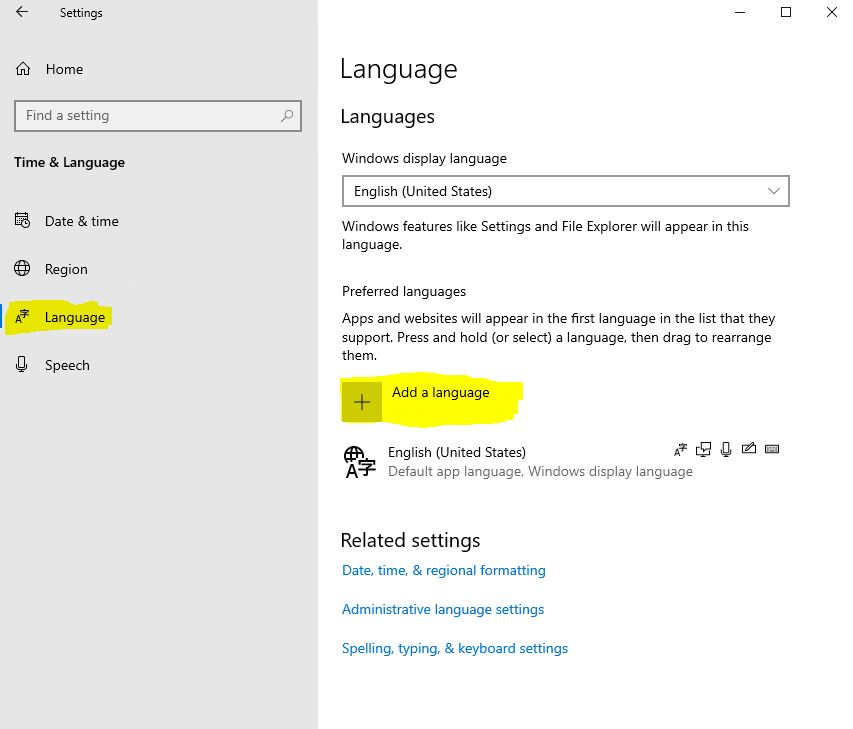Close the Settings window

point(832,12)
